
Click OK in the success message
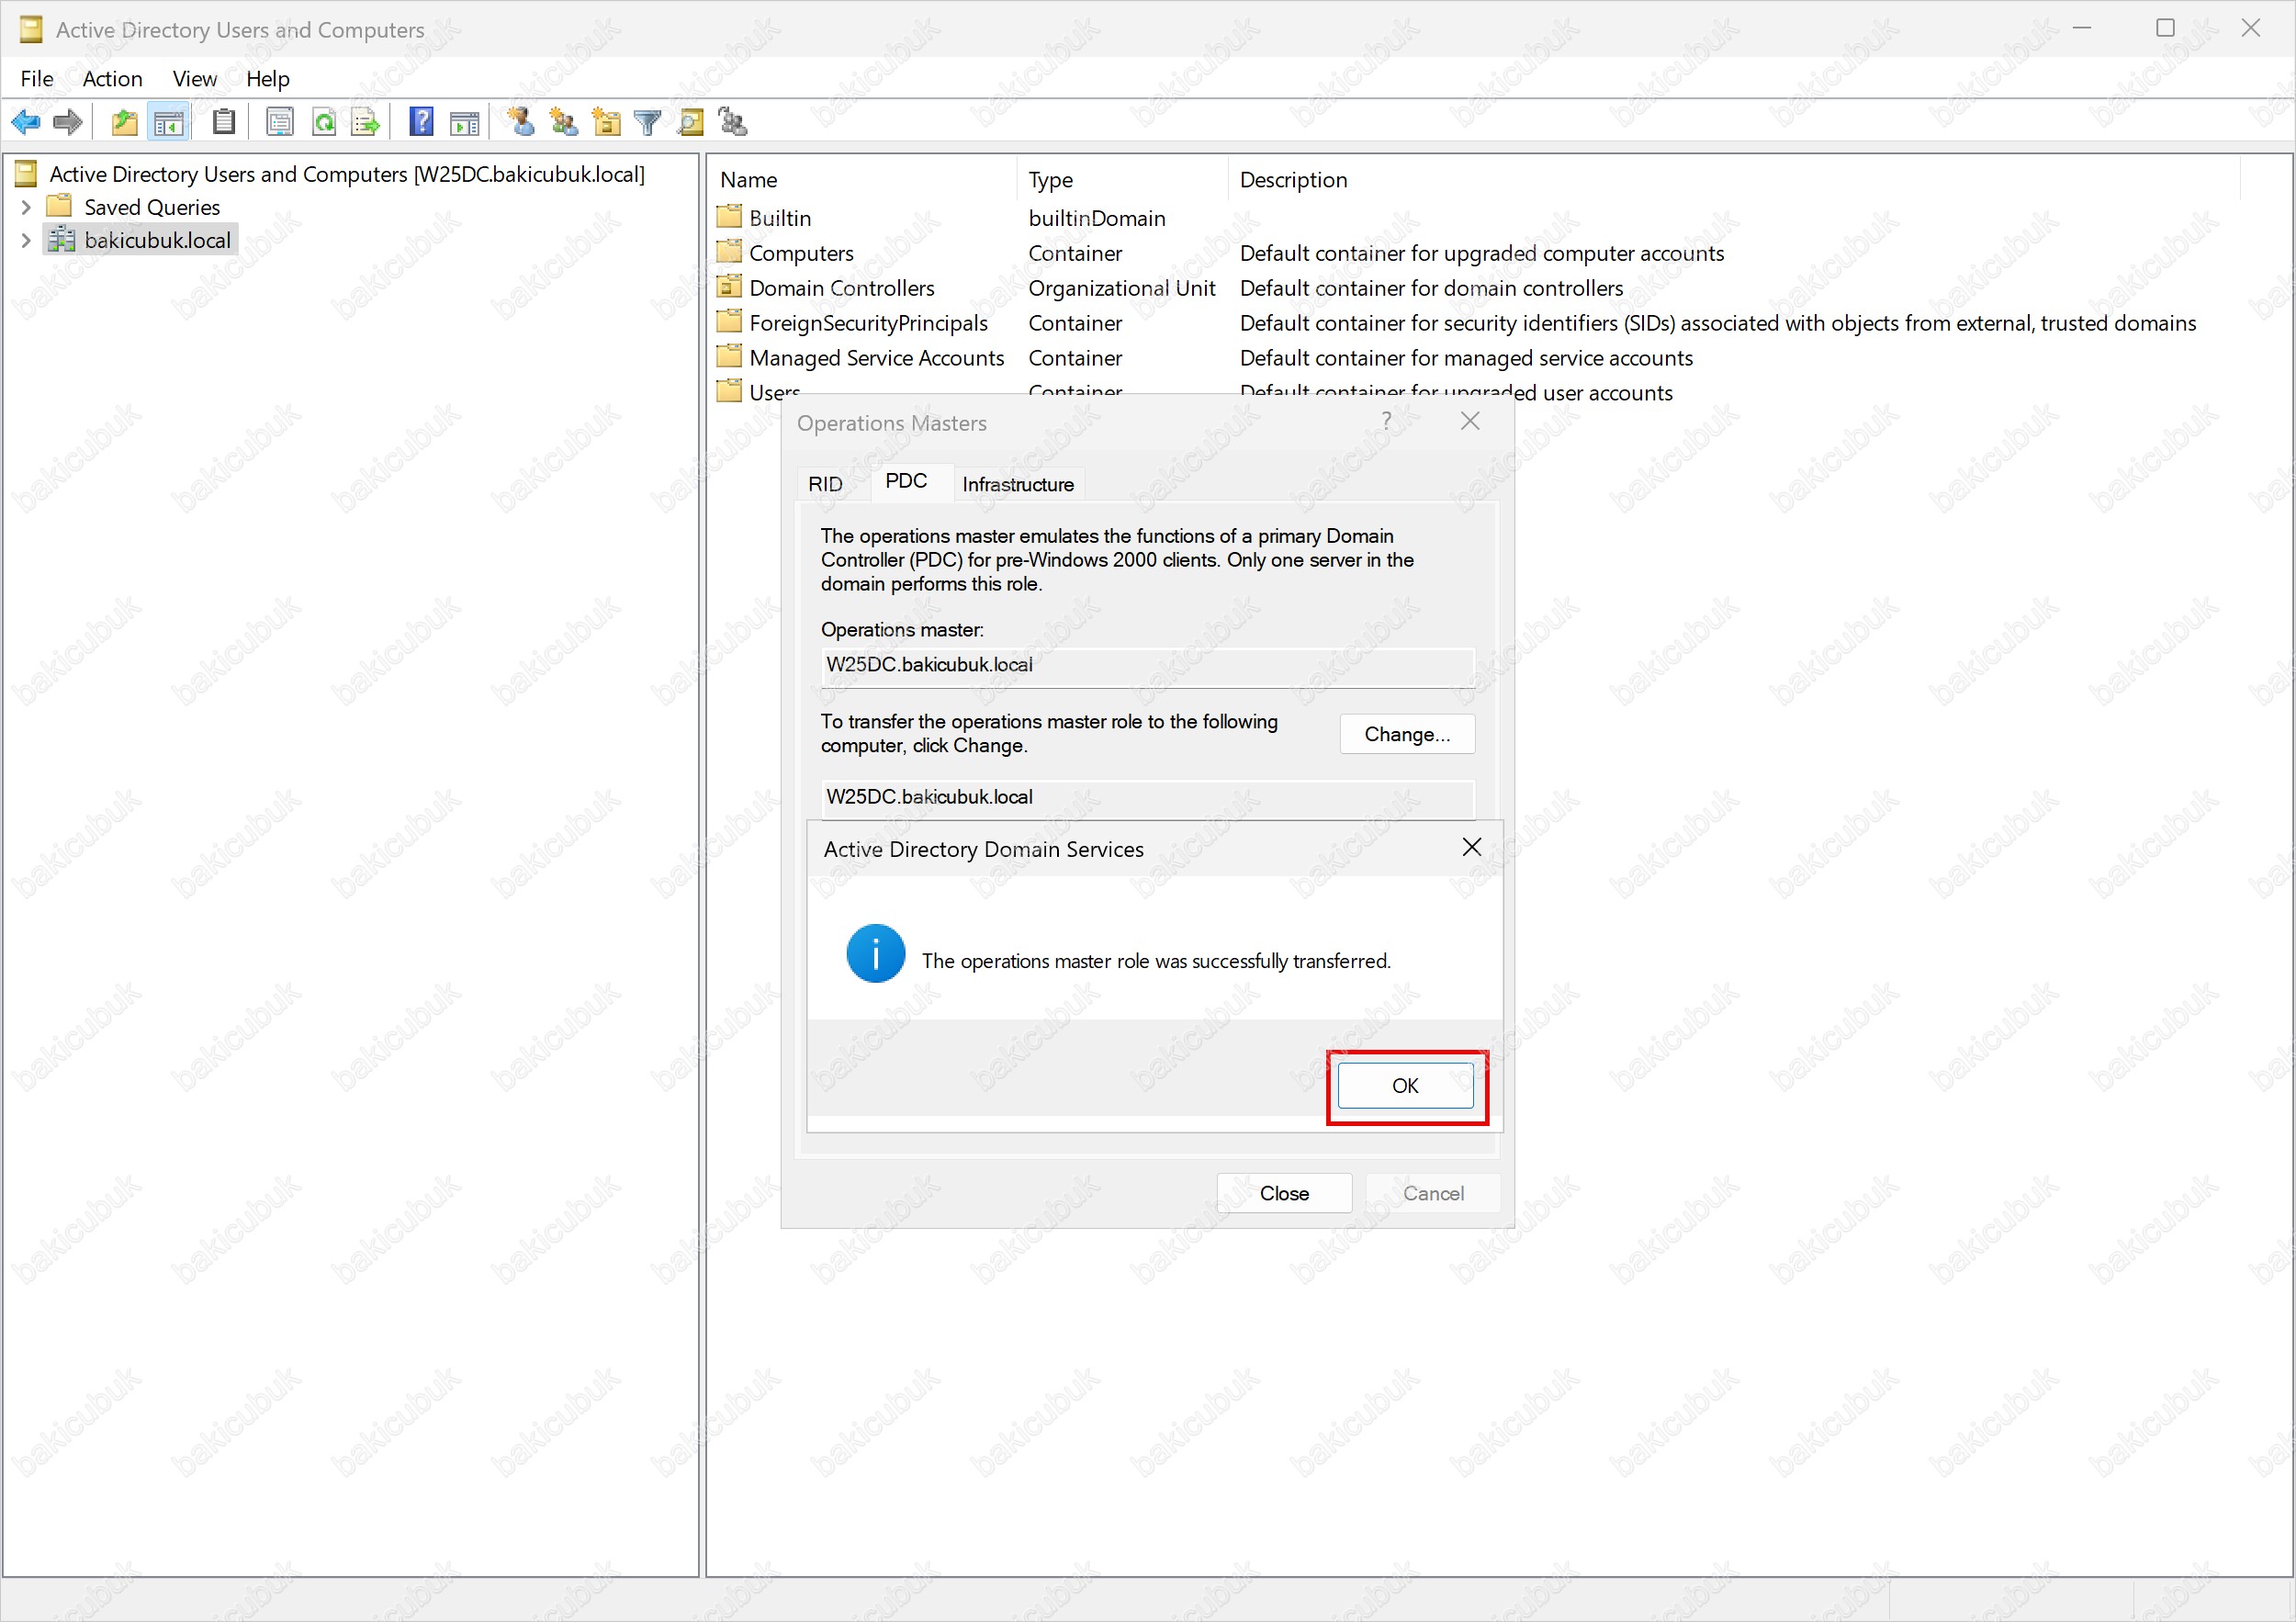(x=1405, y=1085)
